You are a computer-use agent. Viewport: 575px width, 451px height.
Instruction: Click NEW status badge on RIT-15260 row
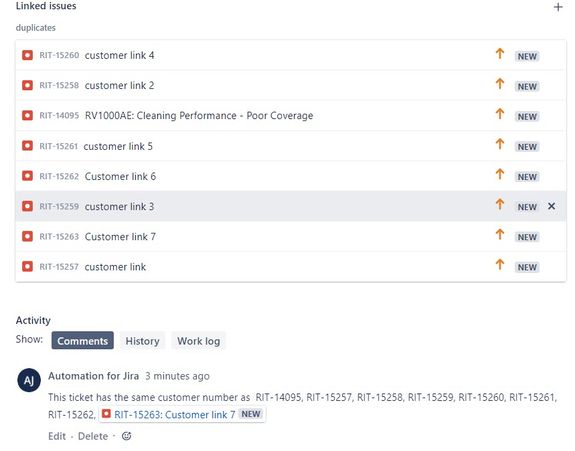point(527,56)
